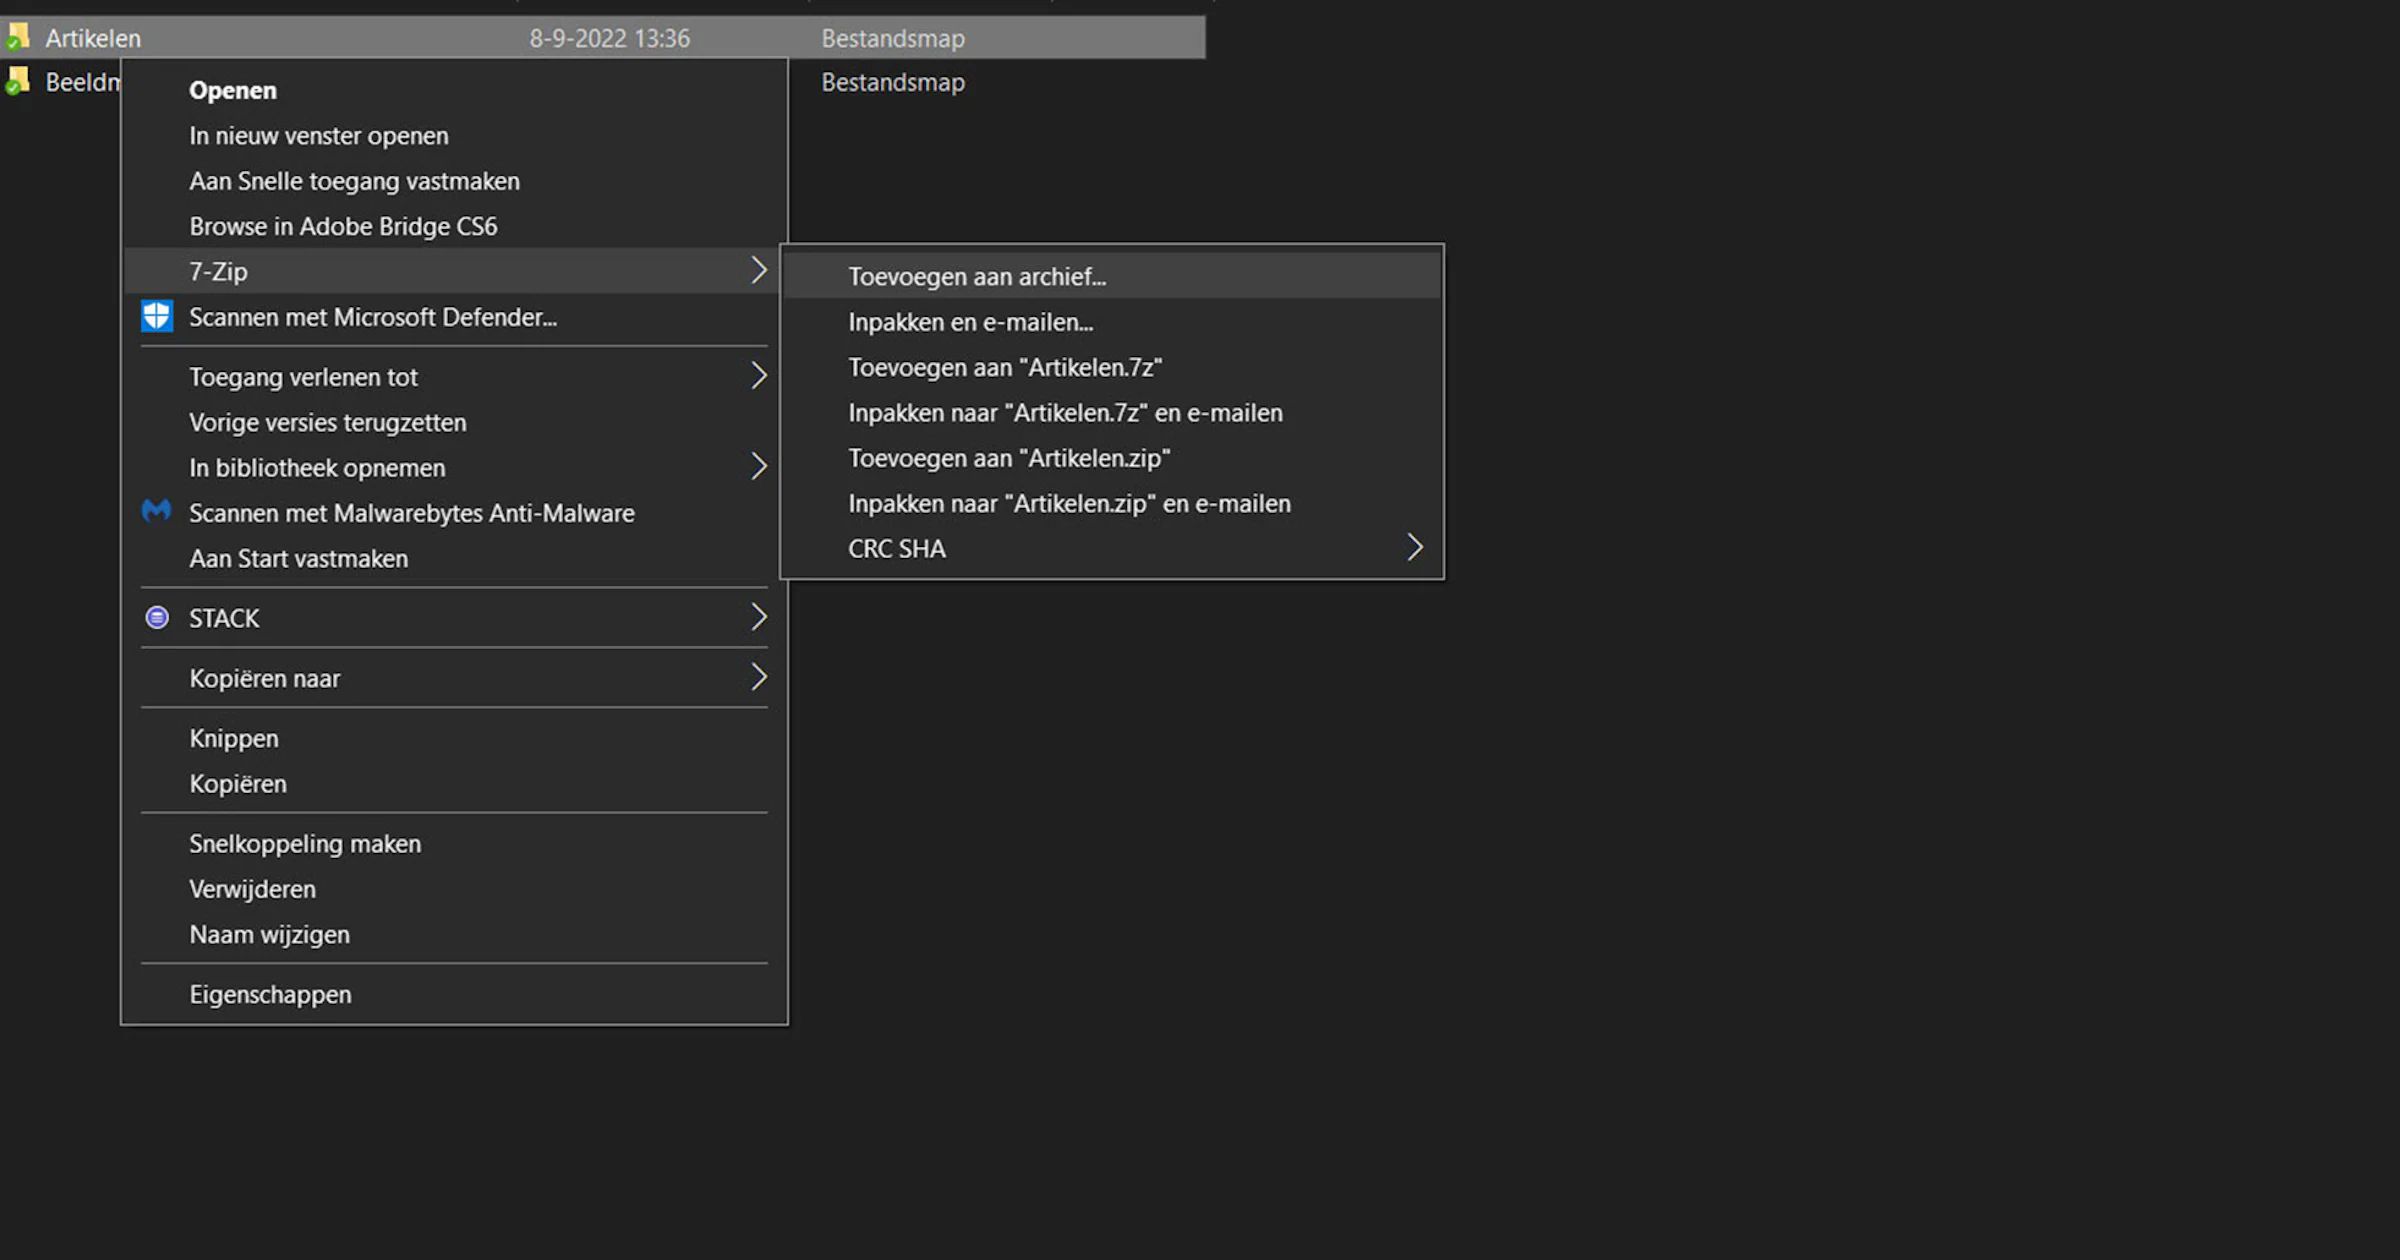The width and height of the screenshot is (2400, 1260).
Task: Open Eigenschappen from context menu
Action: pyautogui.click(x=454, y=994)
